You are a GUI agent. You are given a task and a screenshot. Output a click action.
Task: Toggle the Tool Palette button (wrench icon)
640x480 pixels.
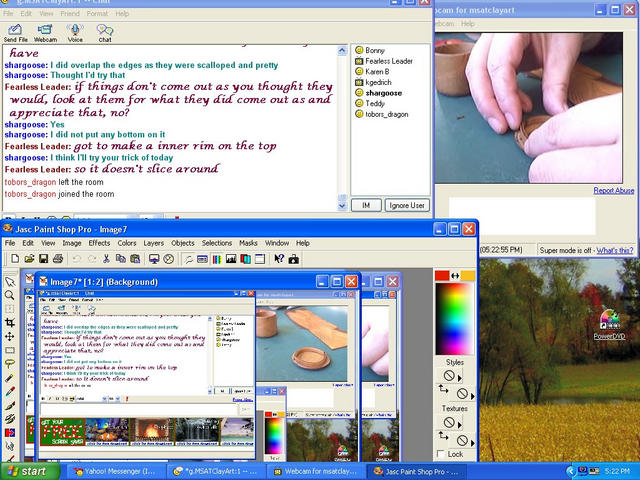pos(188,259)
